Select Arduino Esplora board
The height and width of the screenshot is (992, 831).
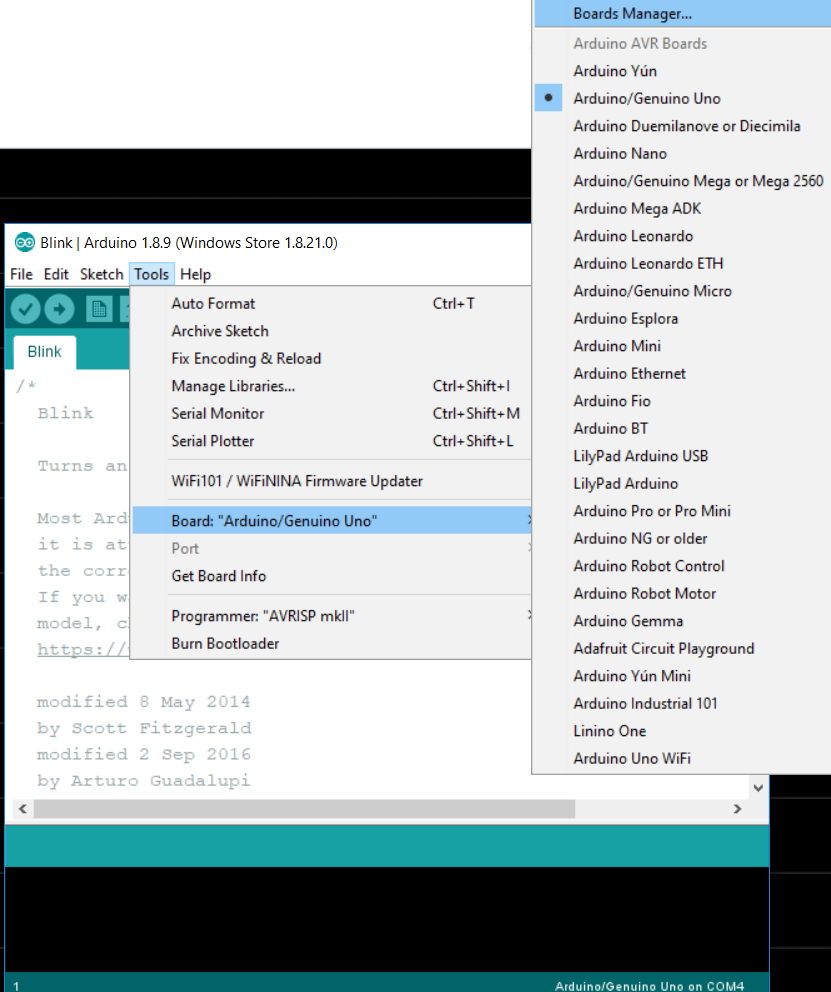(682, 318)
